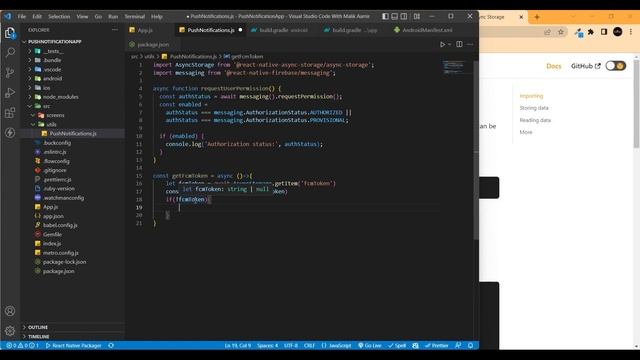640x360 pixels.
Task: Open the Search view in activity bar
Action: 10,52
